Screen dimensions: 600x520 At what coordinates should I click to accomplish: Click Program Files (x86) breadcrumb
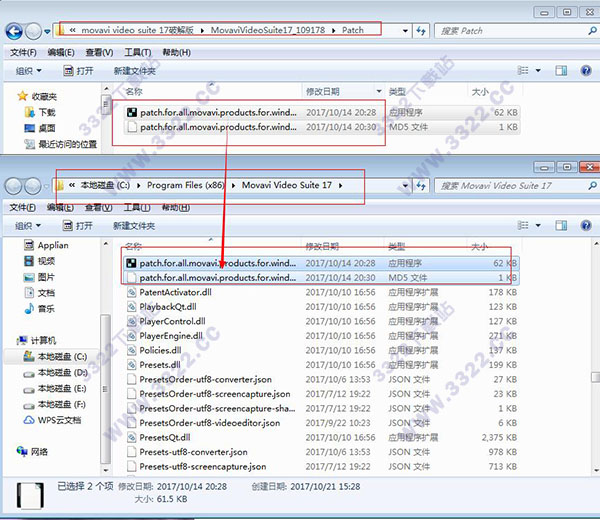[186, 185]
